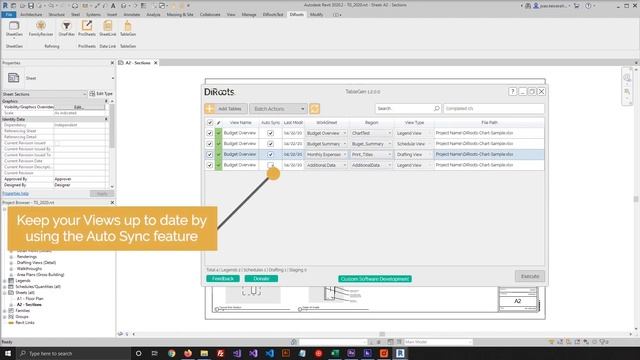
Task: Open the Print_Titles region dropdown
Action: click(371, 154)
